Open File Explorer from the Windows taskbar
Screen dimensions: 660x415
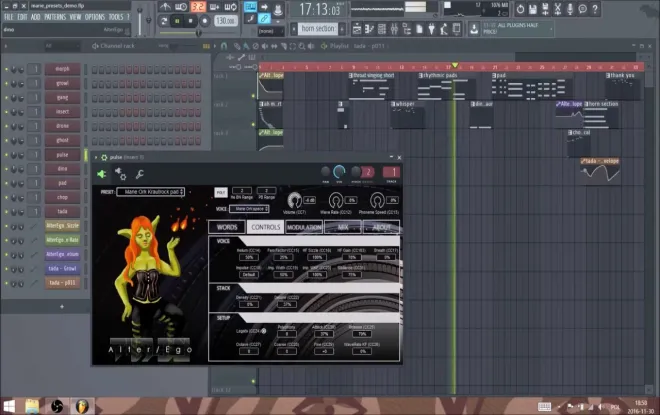click(x=32, y=406)
